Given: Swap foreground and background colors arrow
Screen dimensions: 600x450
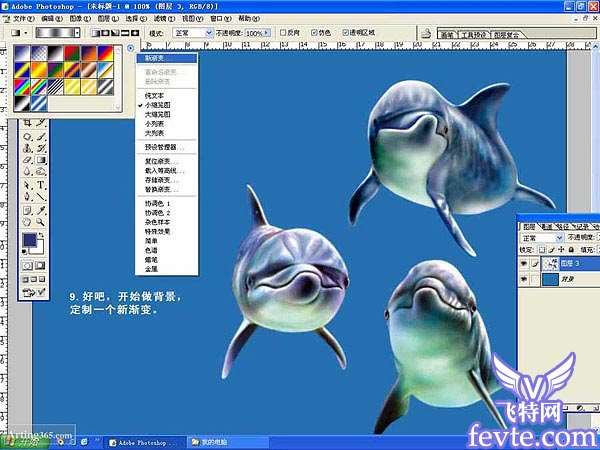Looking at the screenshot, I should pyautogui.click(x=41, y=235).
